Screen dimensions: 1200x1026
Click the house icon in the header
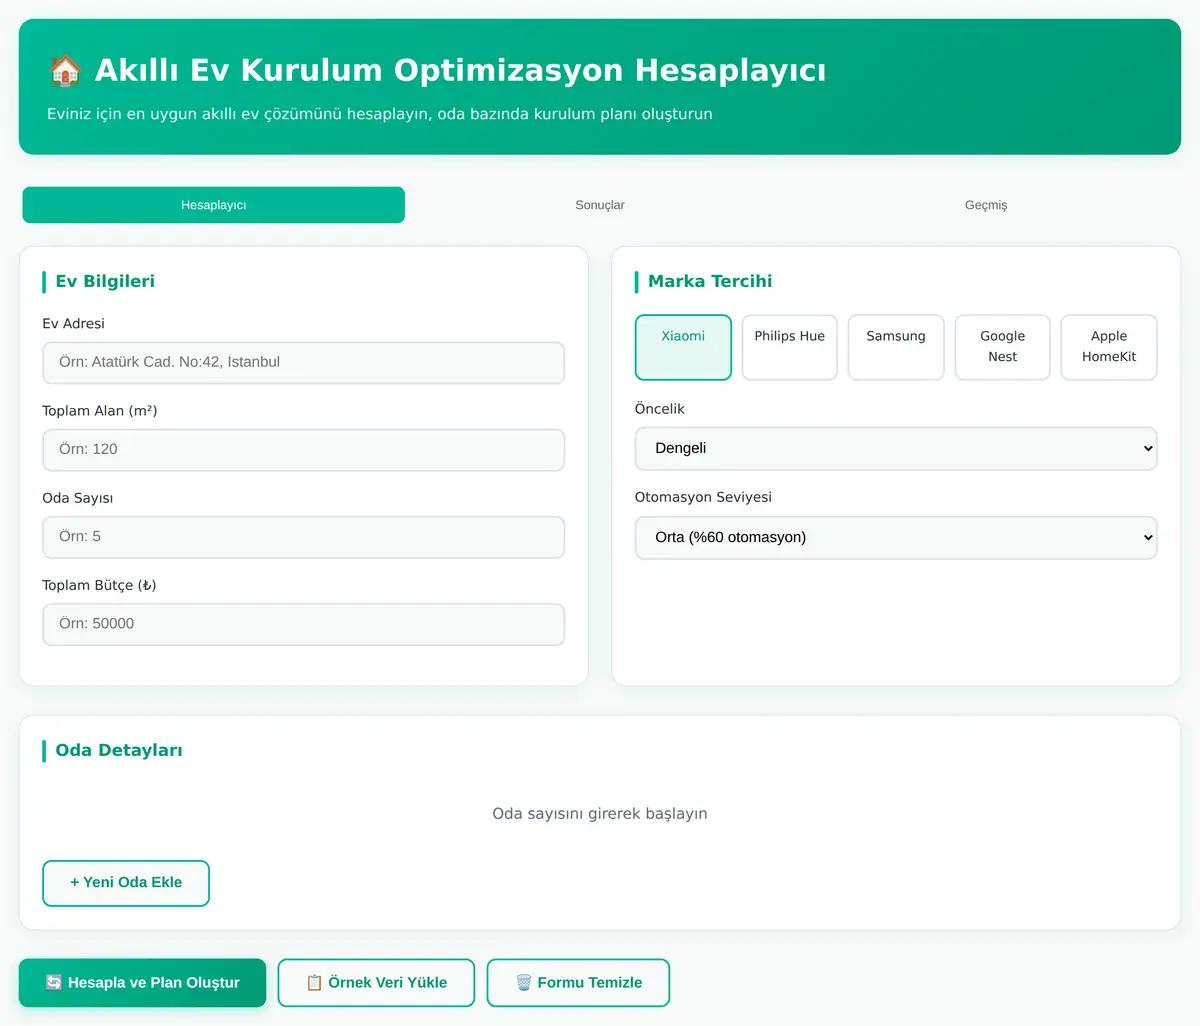[x=65, y=71]
